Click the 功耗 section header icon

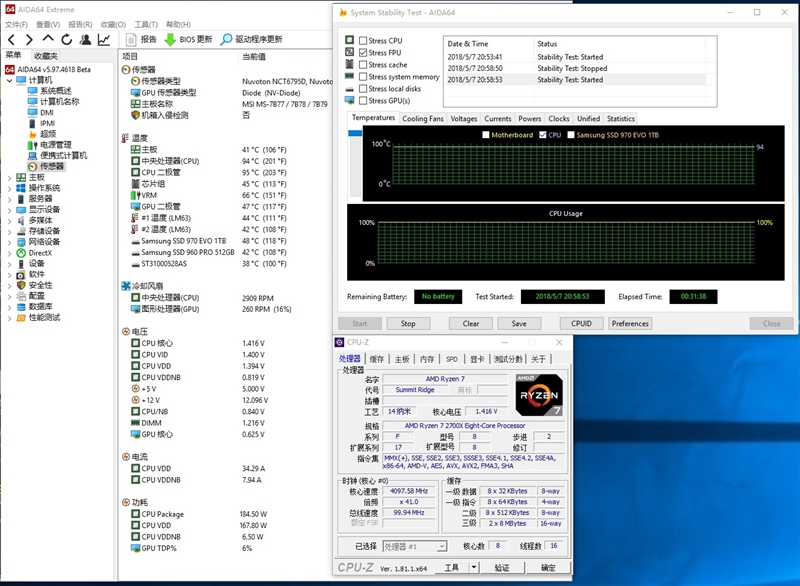(x=126, y=502)
